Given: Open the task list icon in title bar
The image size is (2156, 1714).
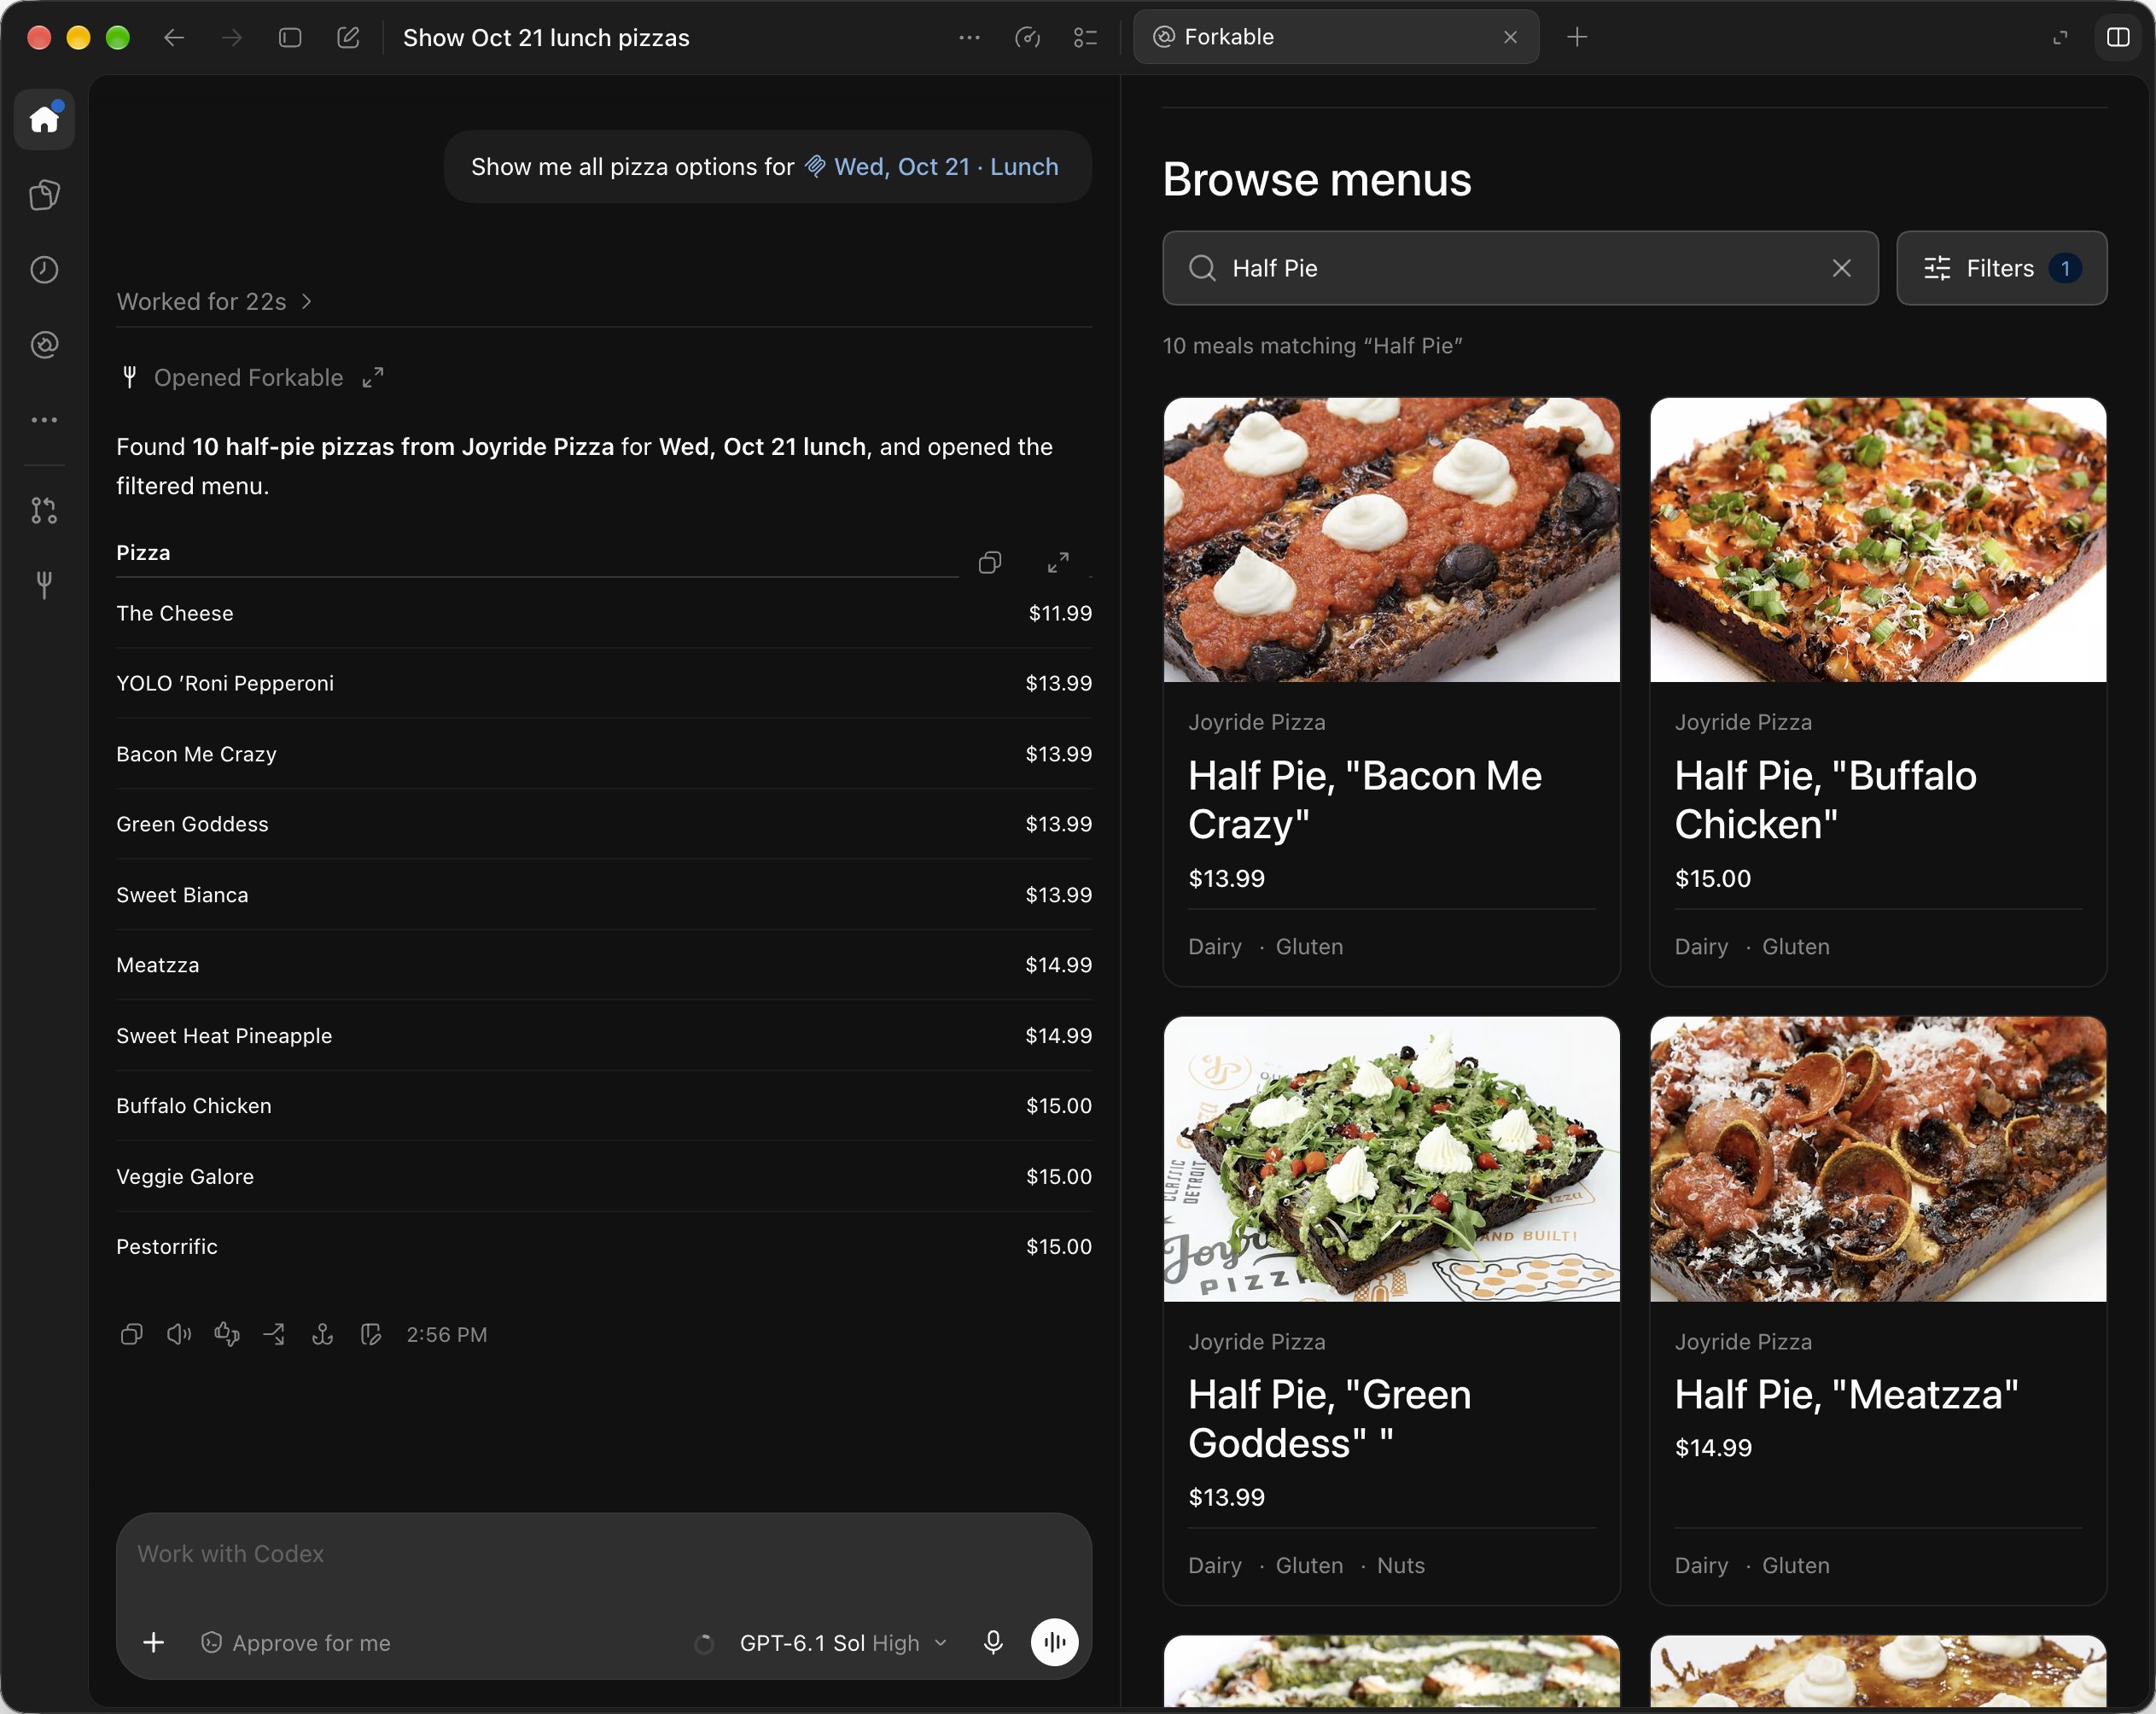Looking at the screenshot, I should pos(1085,38).
